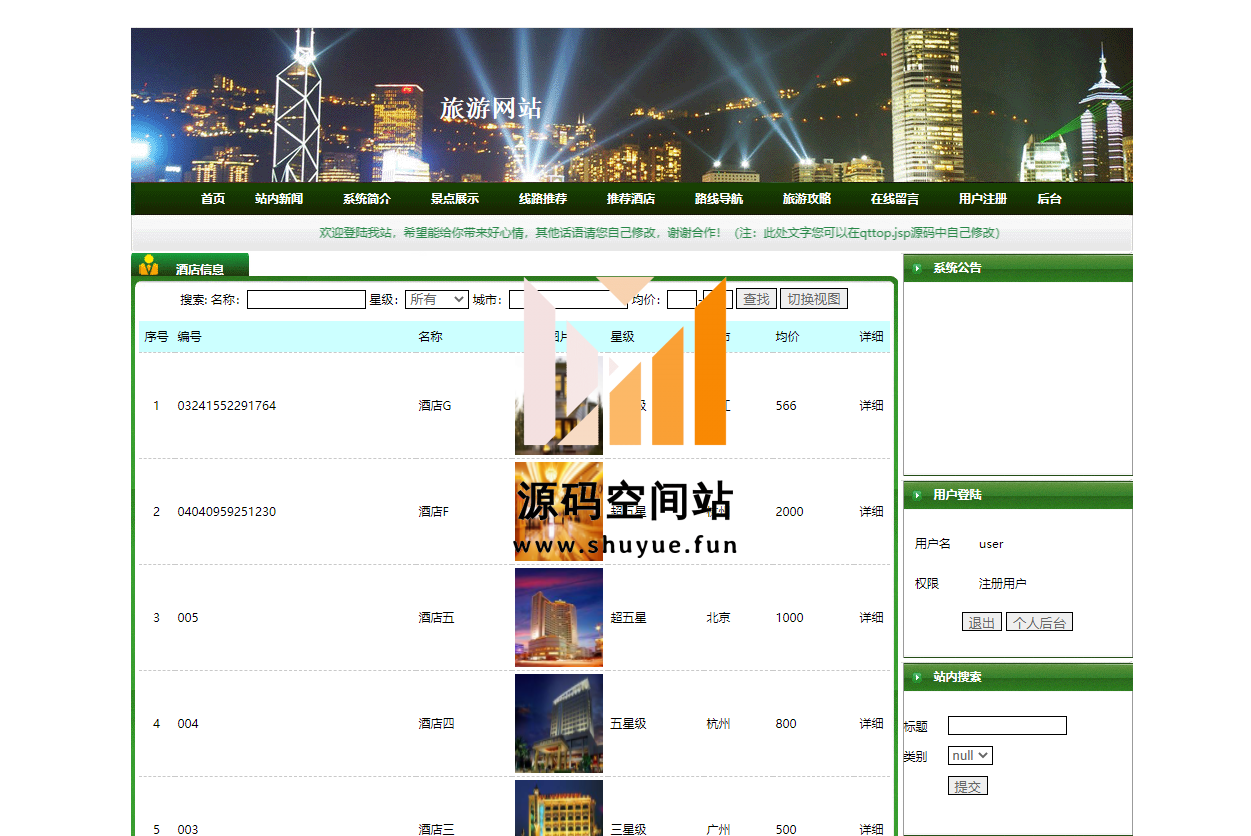The height and width of the screenshot is (836, 1251).
Task: Visit the 旅游攻略 section
Action: 807,199
